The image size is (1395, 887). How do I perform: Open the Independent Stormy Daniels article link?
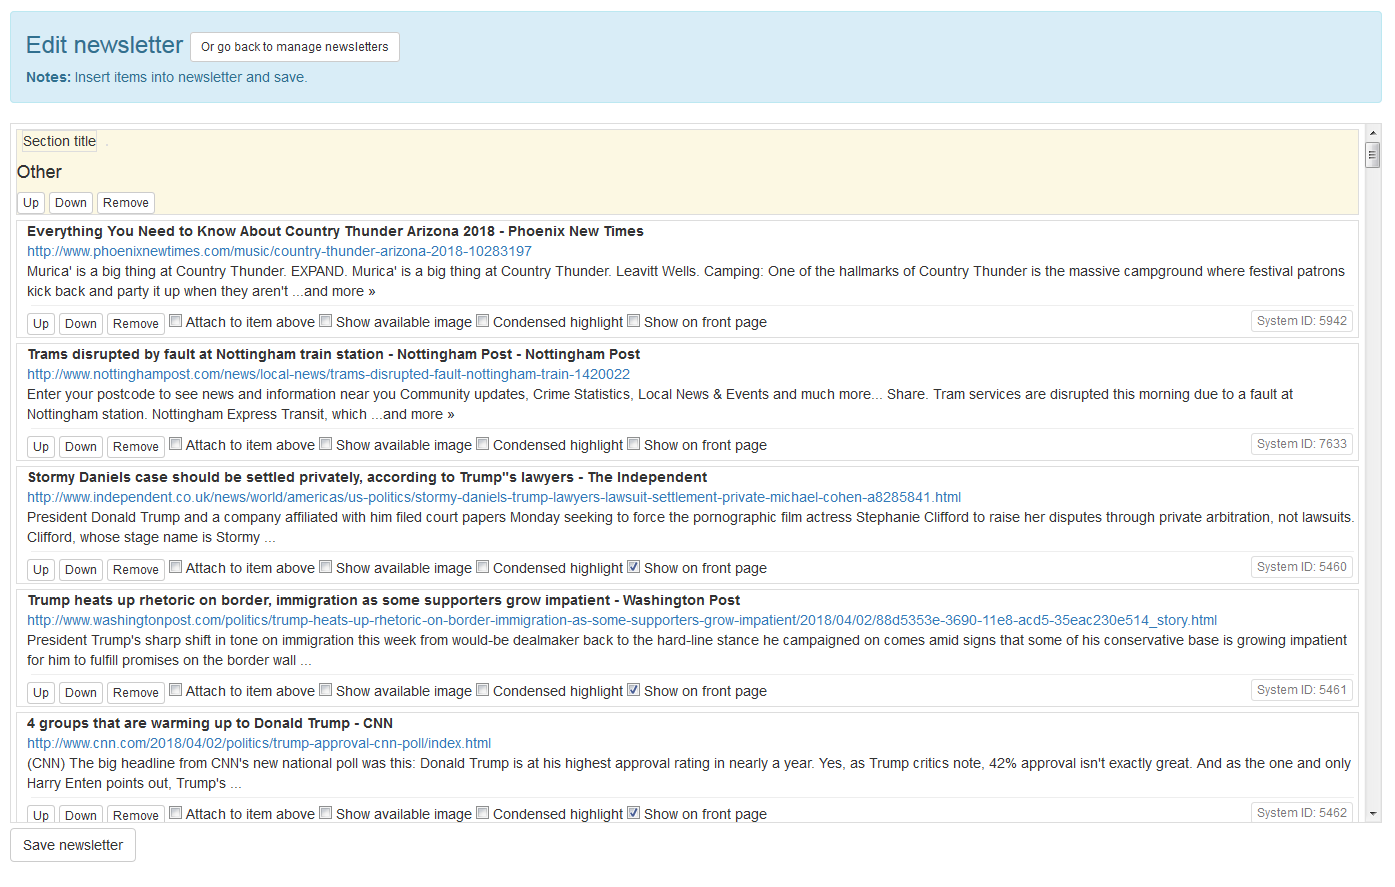pos(494,497)
